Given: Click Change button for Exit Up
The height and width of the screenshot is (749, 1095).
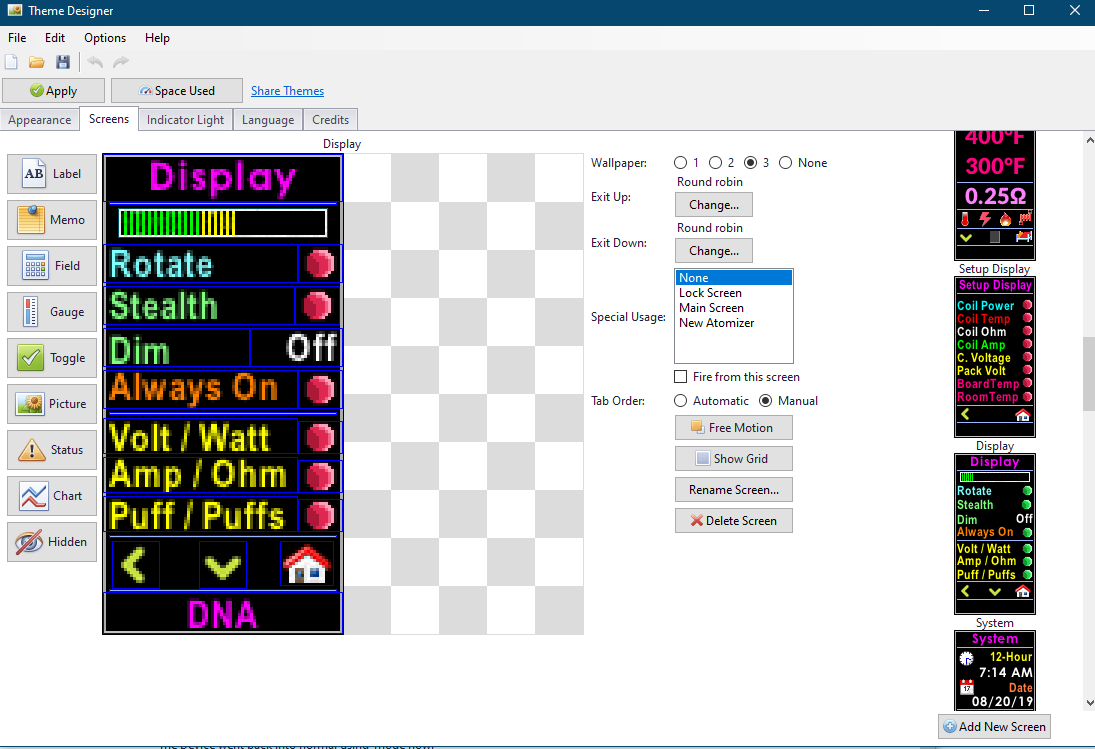Looking at the screenshot, I should pyautogui.click(x=713, y=205).
